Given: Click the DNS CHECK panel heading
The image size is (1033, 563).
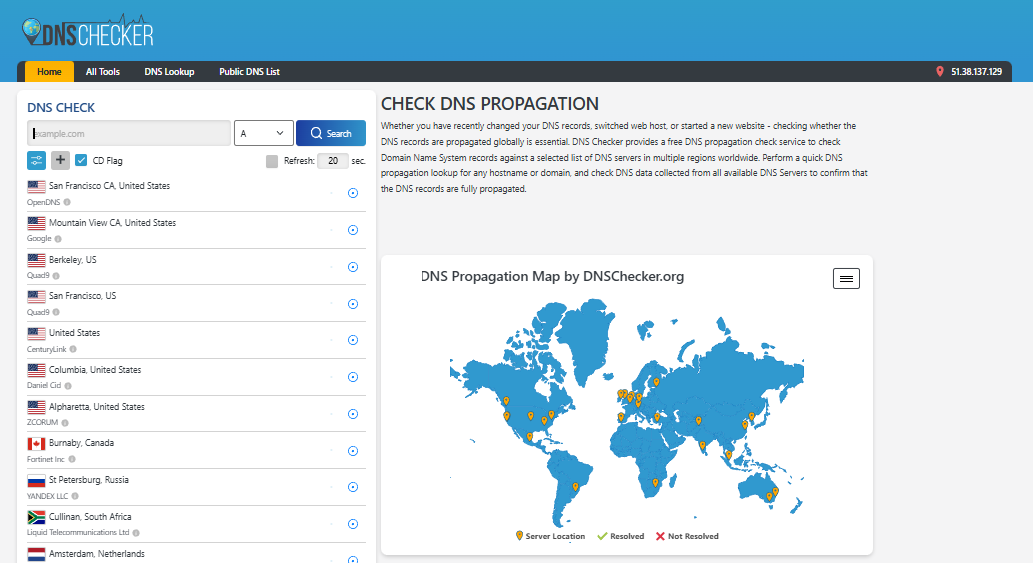Looking at the screenshot, I should point(61,107).
